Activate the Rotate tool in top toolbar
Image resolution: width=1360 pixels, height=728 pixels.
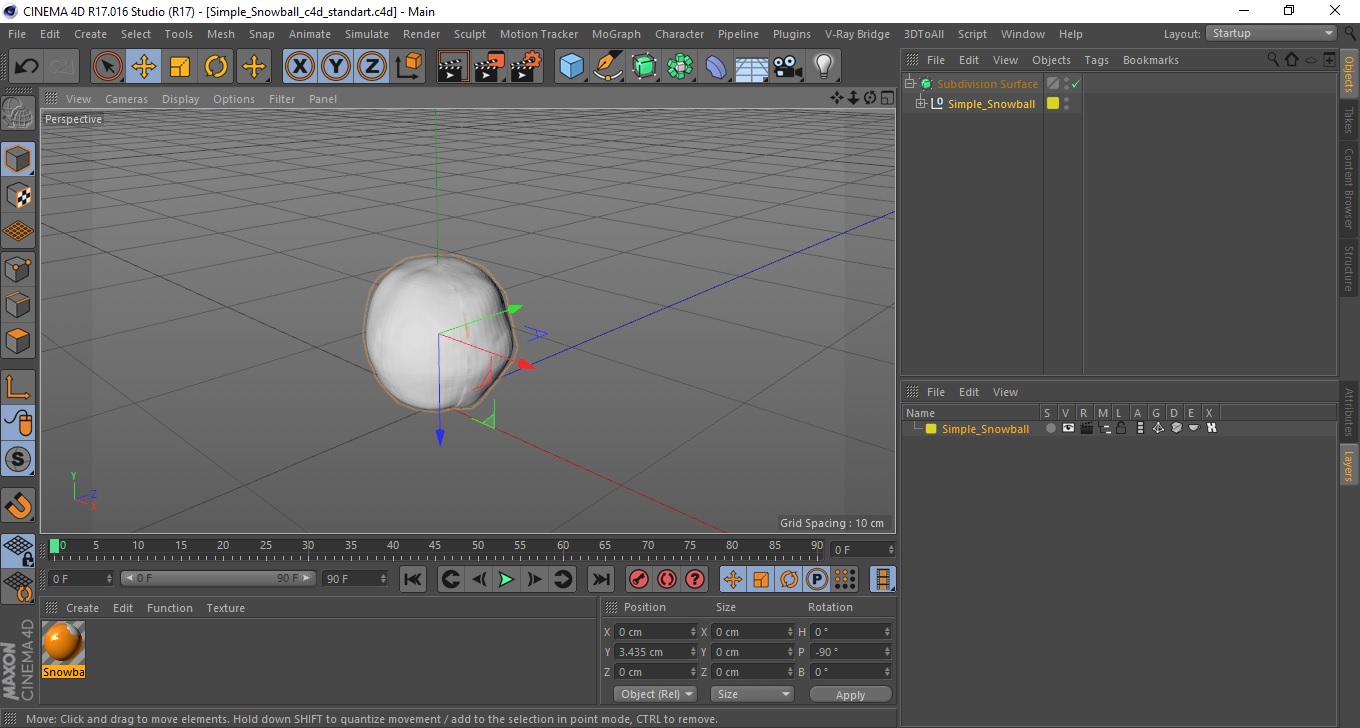pyautogui.click(x=216, y=67)
